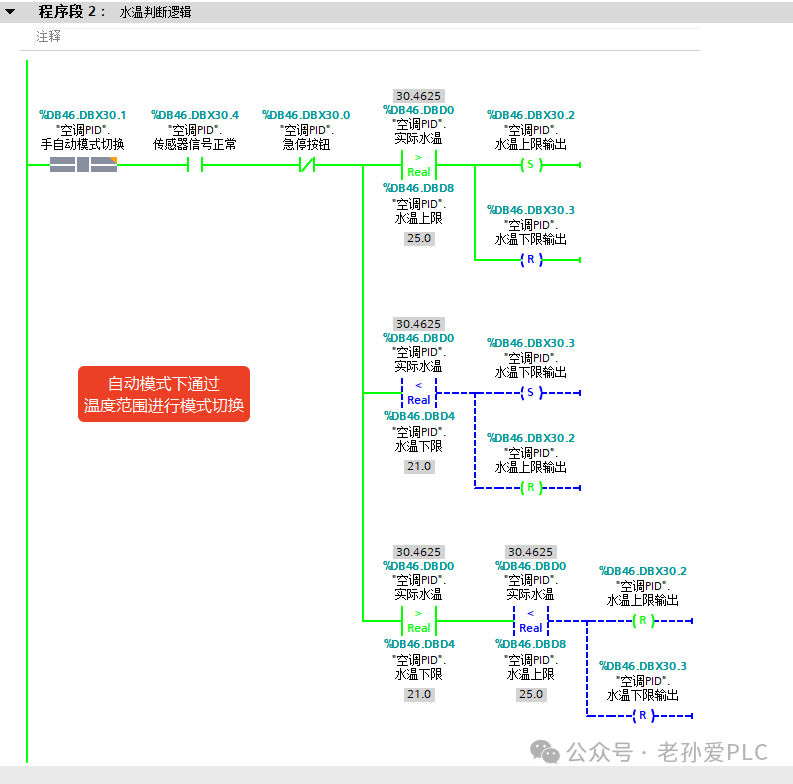Screen dimensions: 793x784
Task: Click the 注释 comment field
Action: [x=368, y=37]
